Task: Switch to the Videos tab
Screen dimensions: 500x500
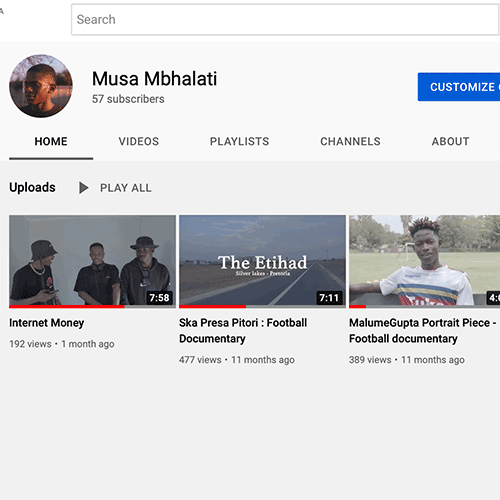Action: tap(139, 141)
